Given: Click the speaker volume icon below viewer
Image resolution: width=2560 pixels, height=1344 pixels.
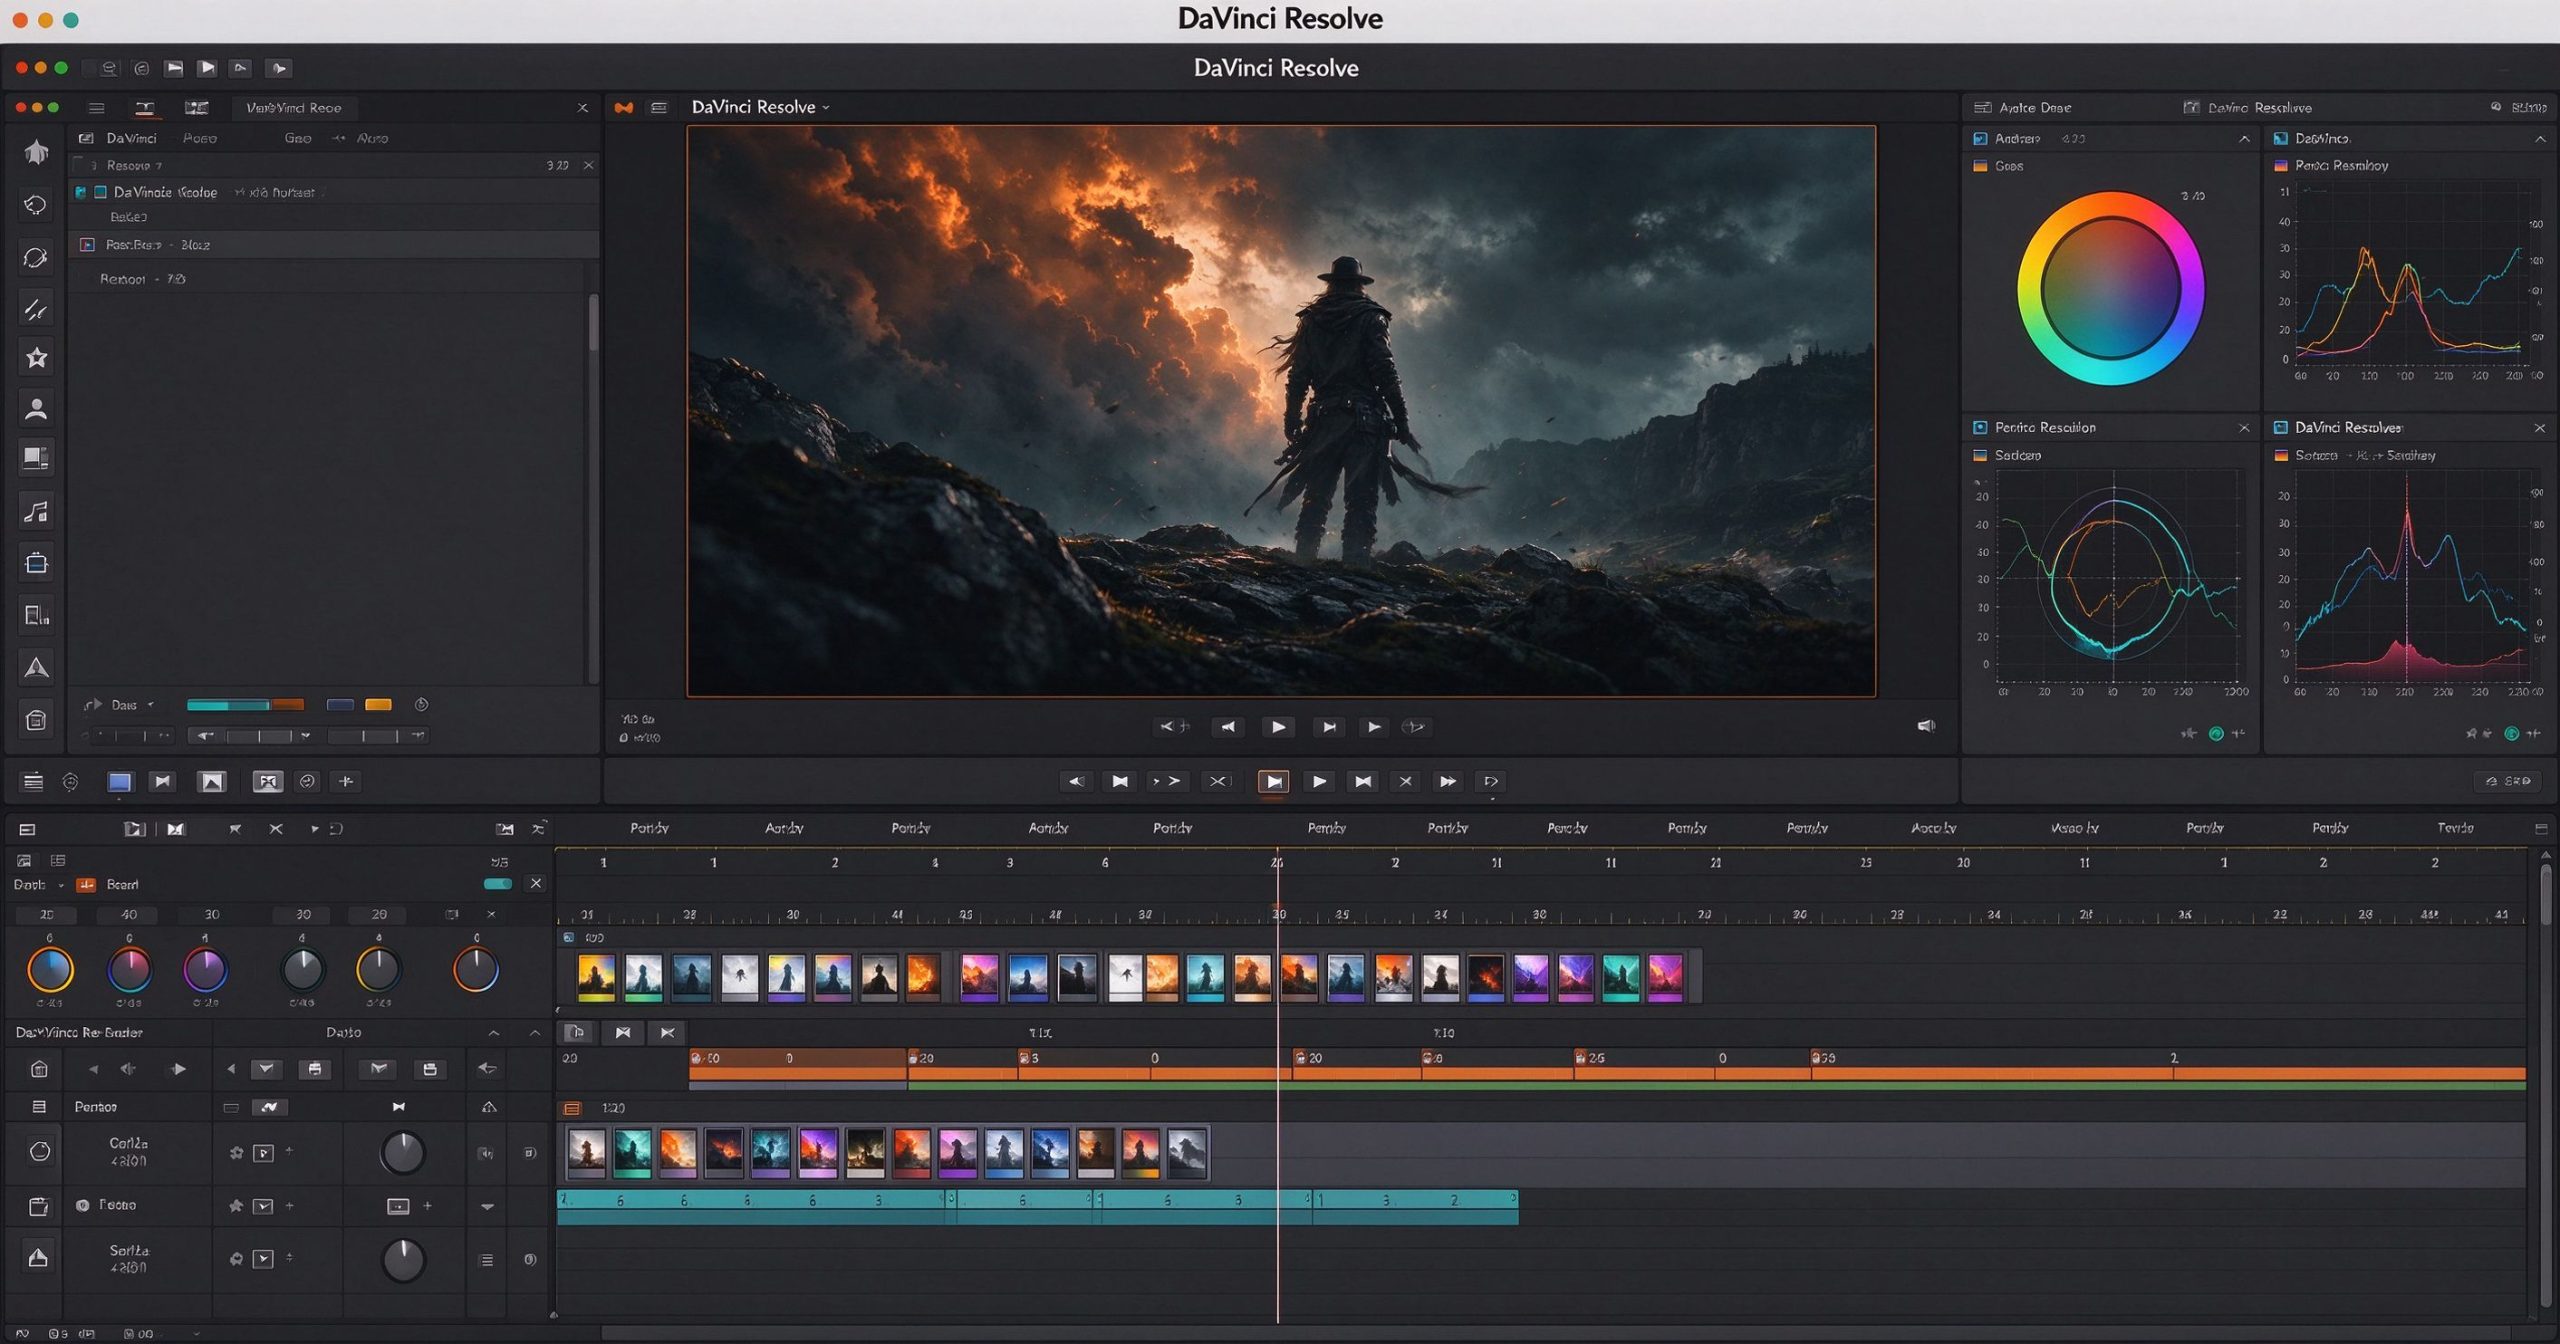Looking at the screenshot, I should coord(1926,726).
